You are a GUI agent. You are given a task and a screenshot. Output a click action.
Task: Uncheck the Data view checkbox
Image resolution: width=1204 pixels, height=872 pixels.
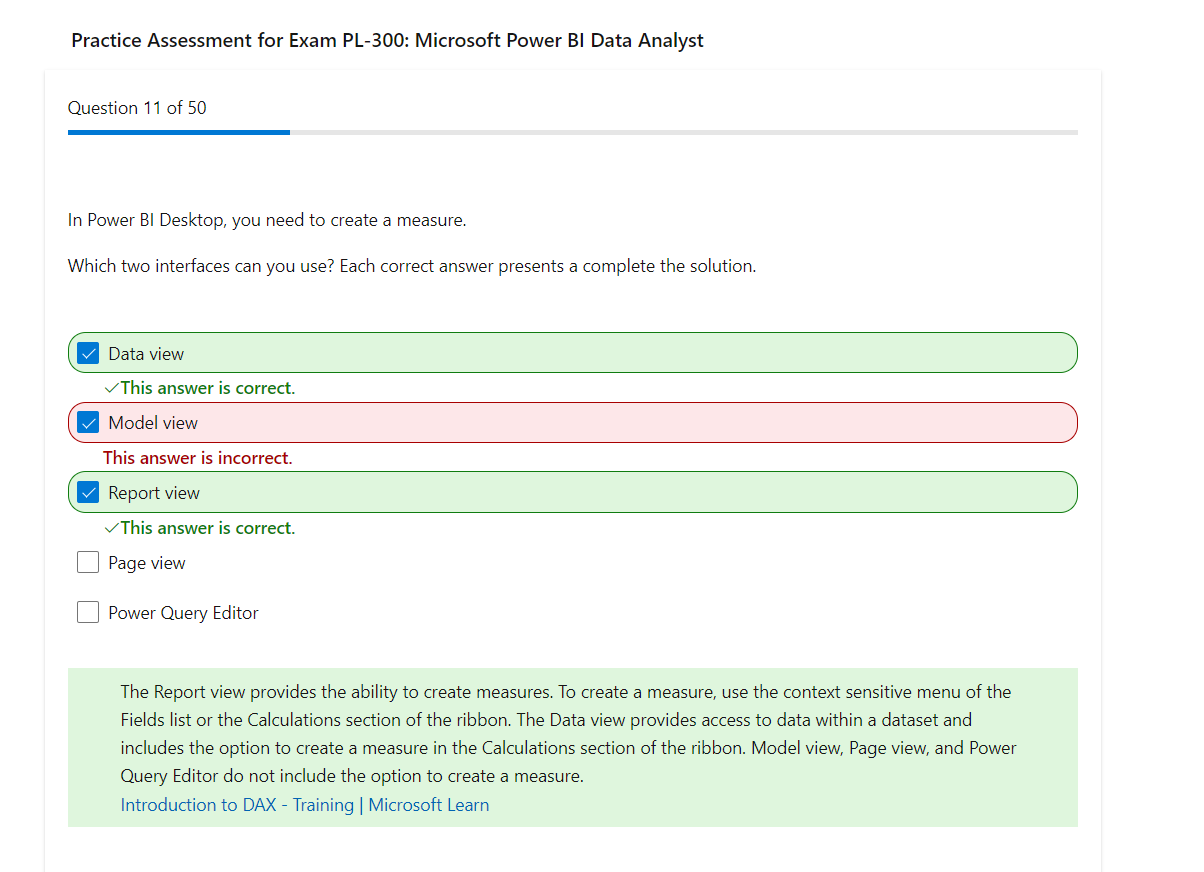click(88, 353)
